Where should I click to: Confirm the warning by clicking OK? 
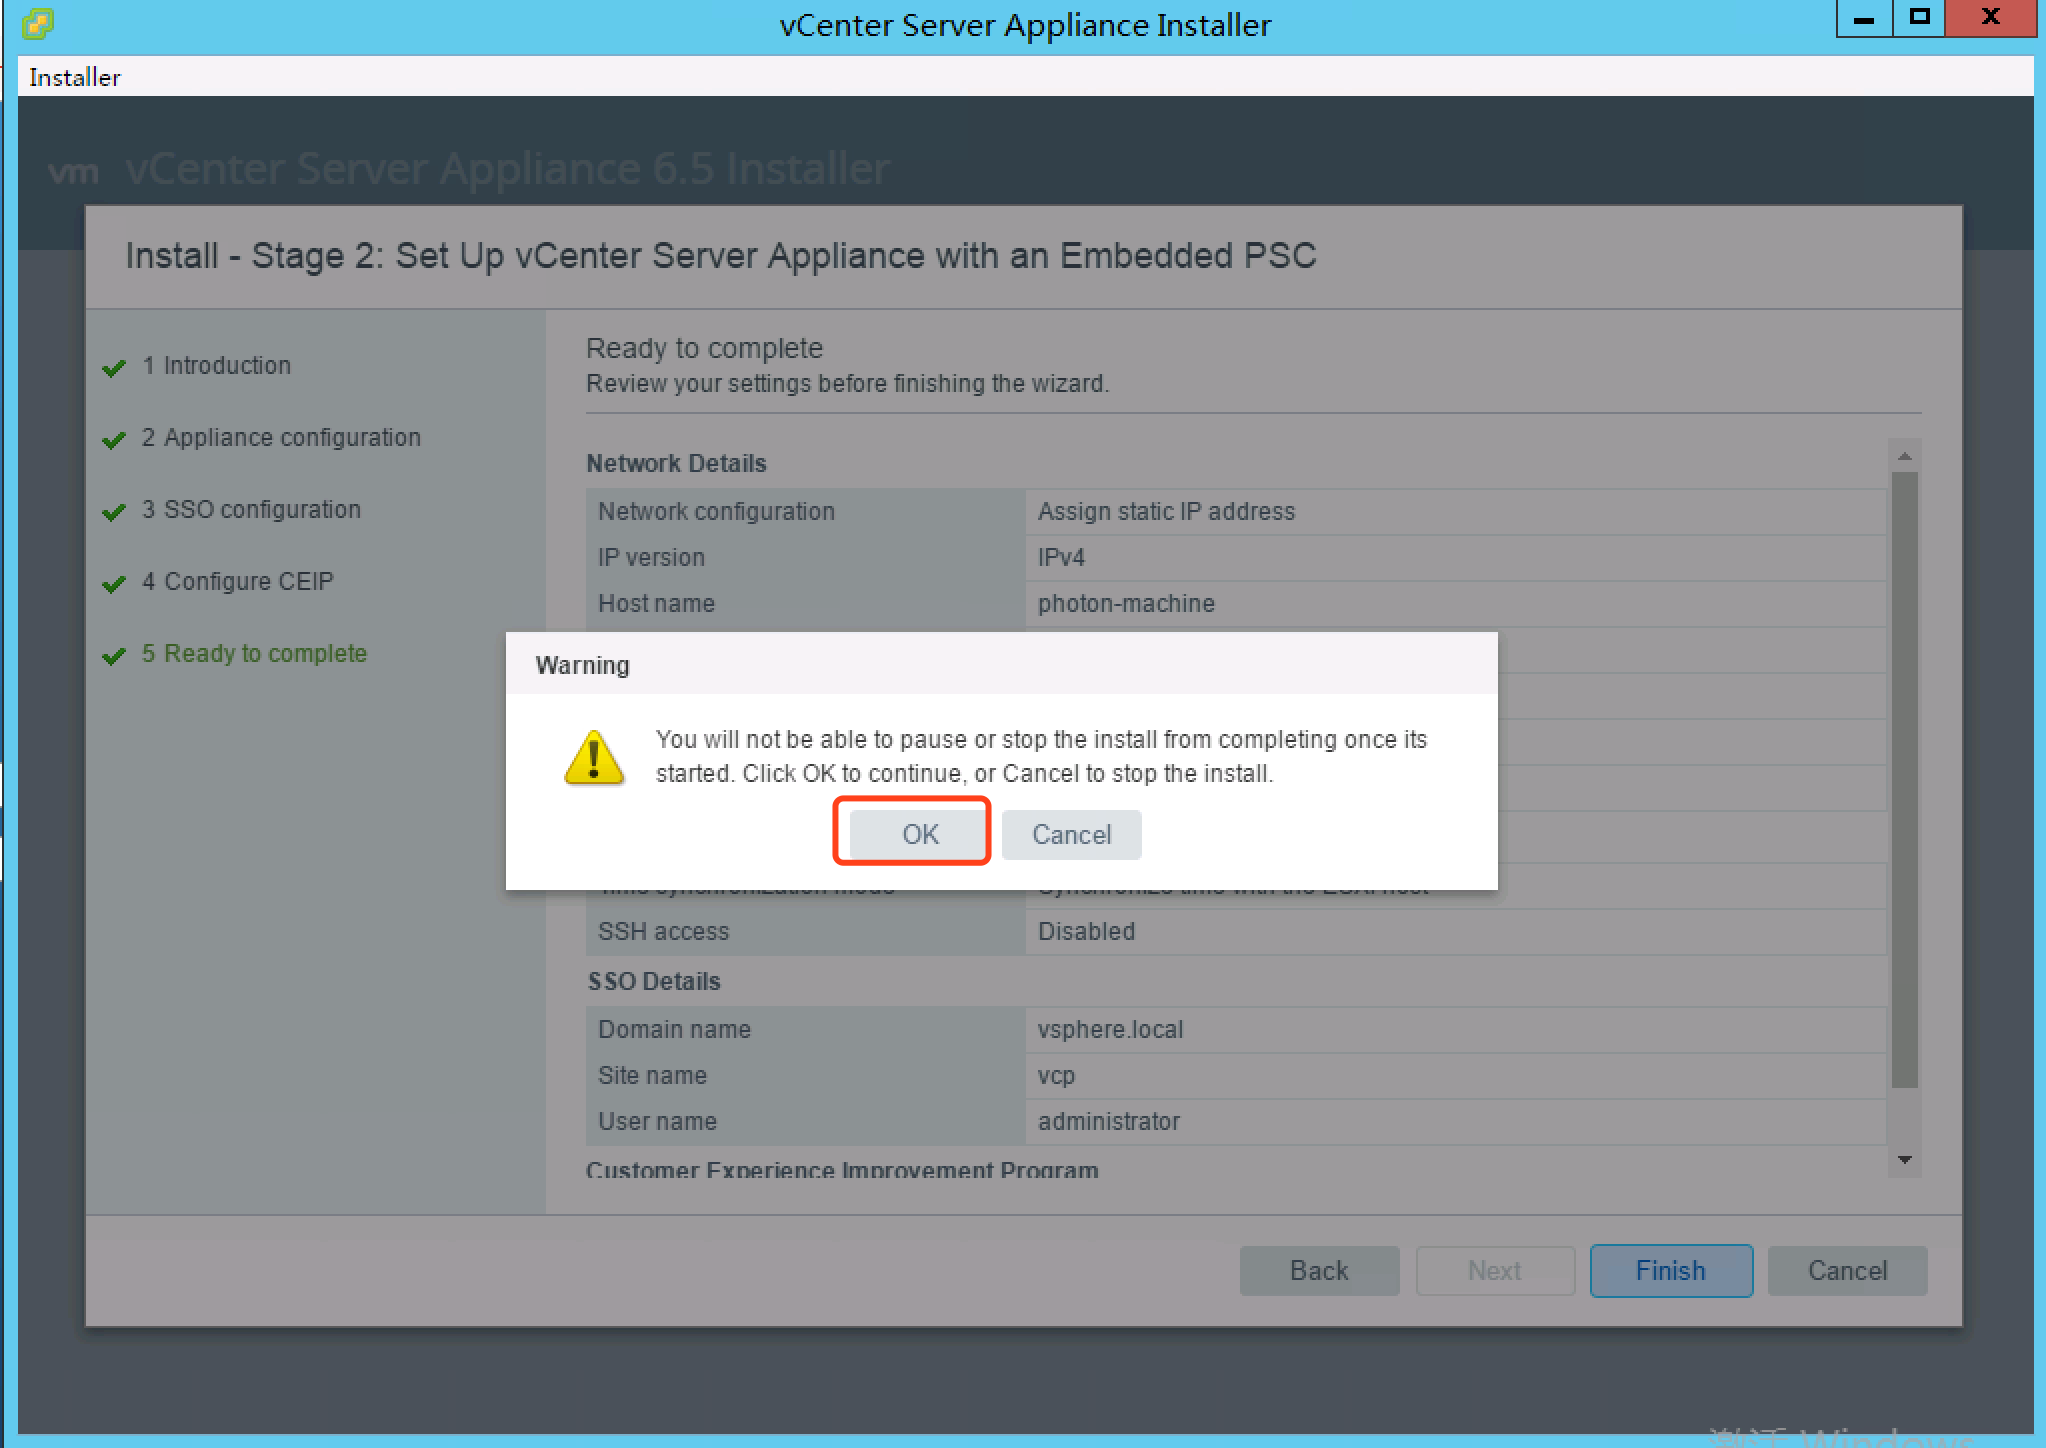point(920,834)
